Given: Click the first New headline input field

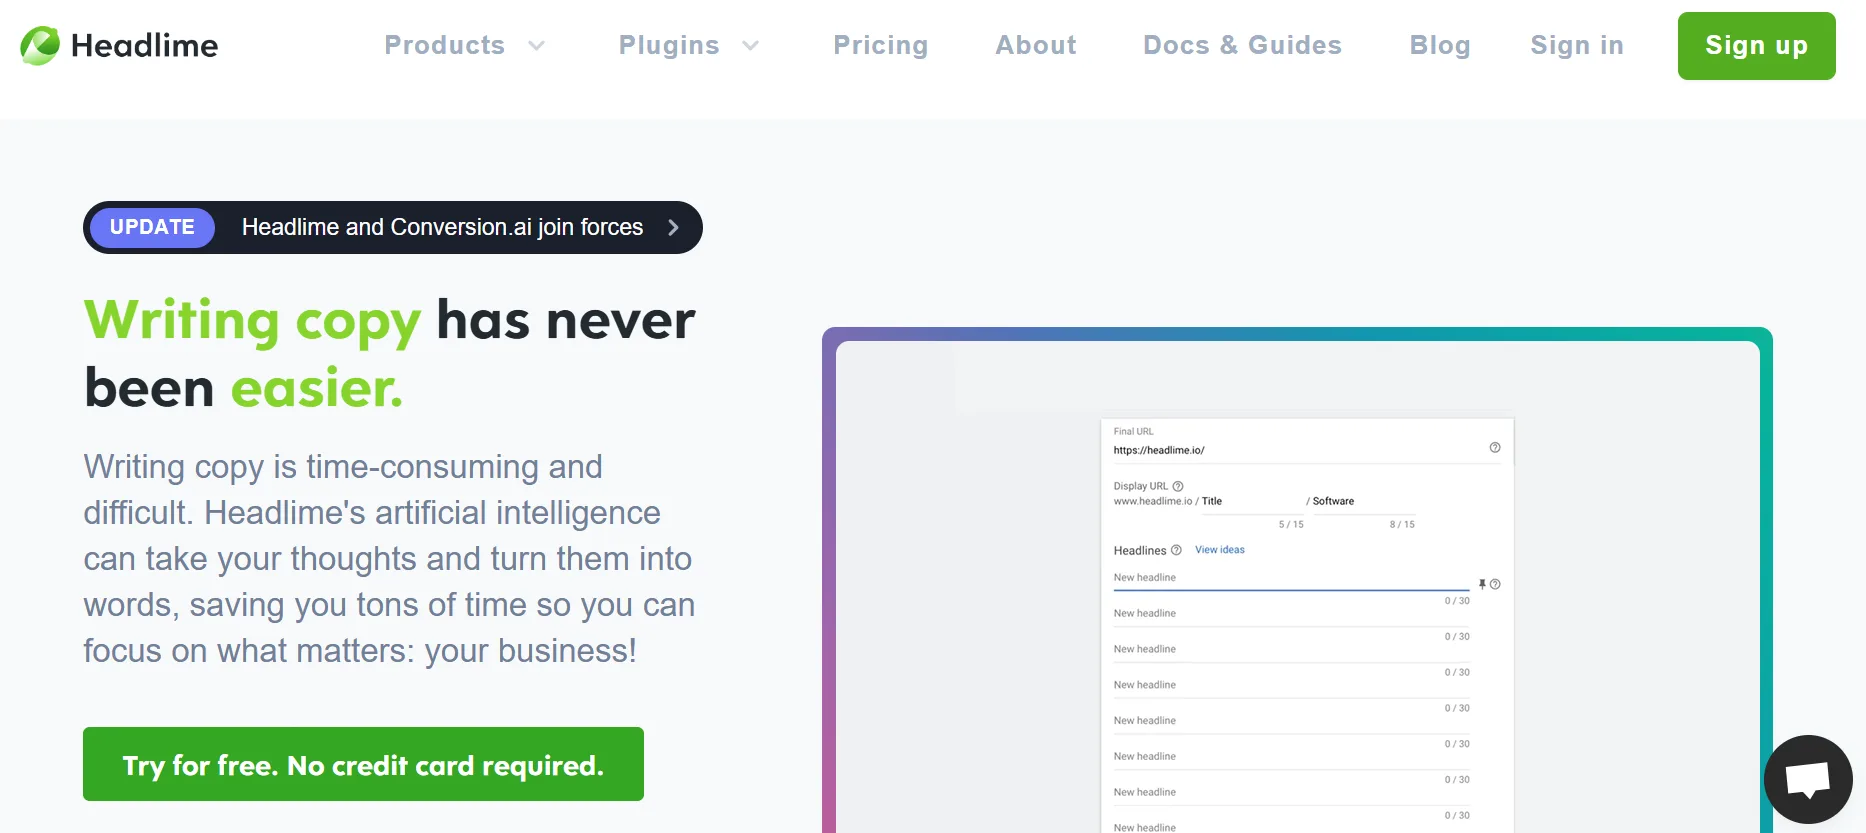Looking at the screenshot, I should (x=1290, y=579).
